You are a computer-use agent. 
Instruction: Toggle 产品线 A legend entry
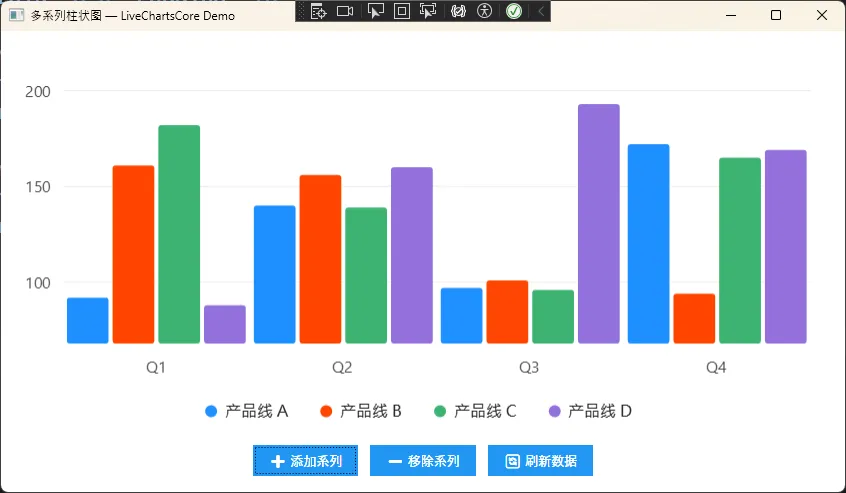click(246, 411)
